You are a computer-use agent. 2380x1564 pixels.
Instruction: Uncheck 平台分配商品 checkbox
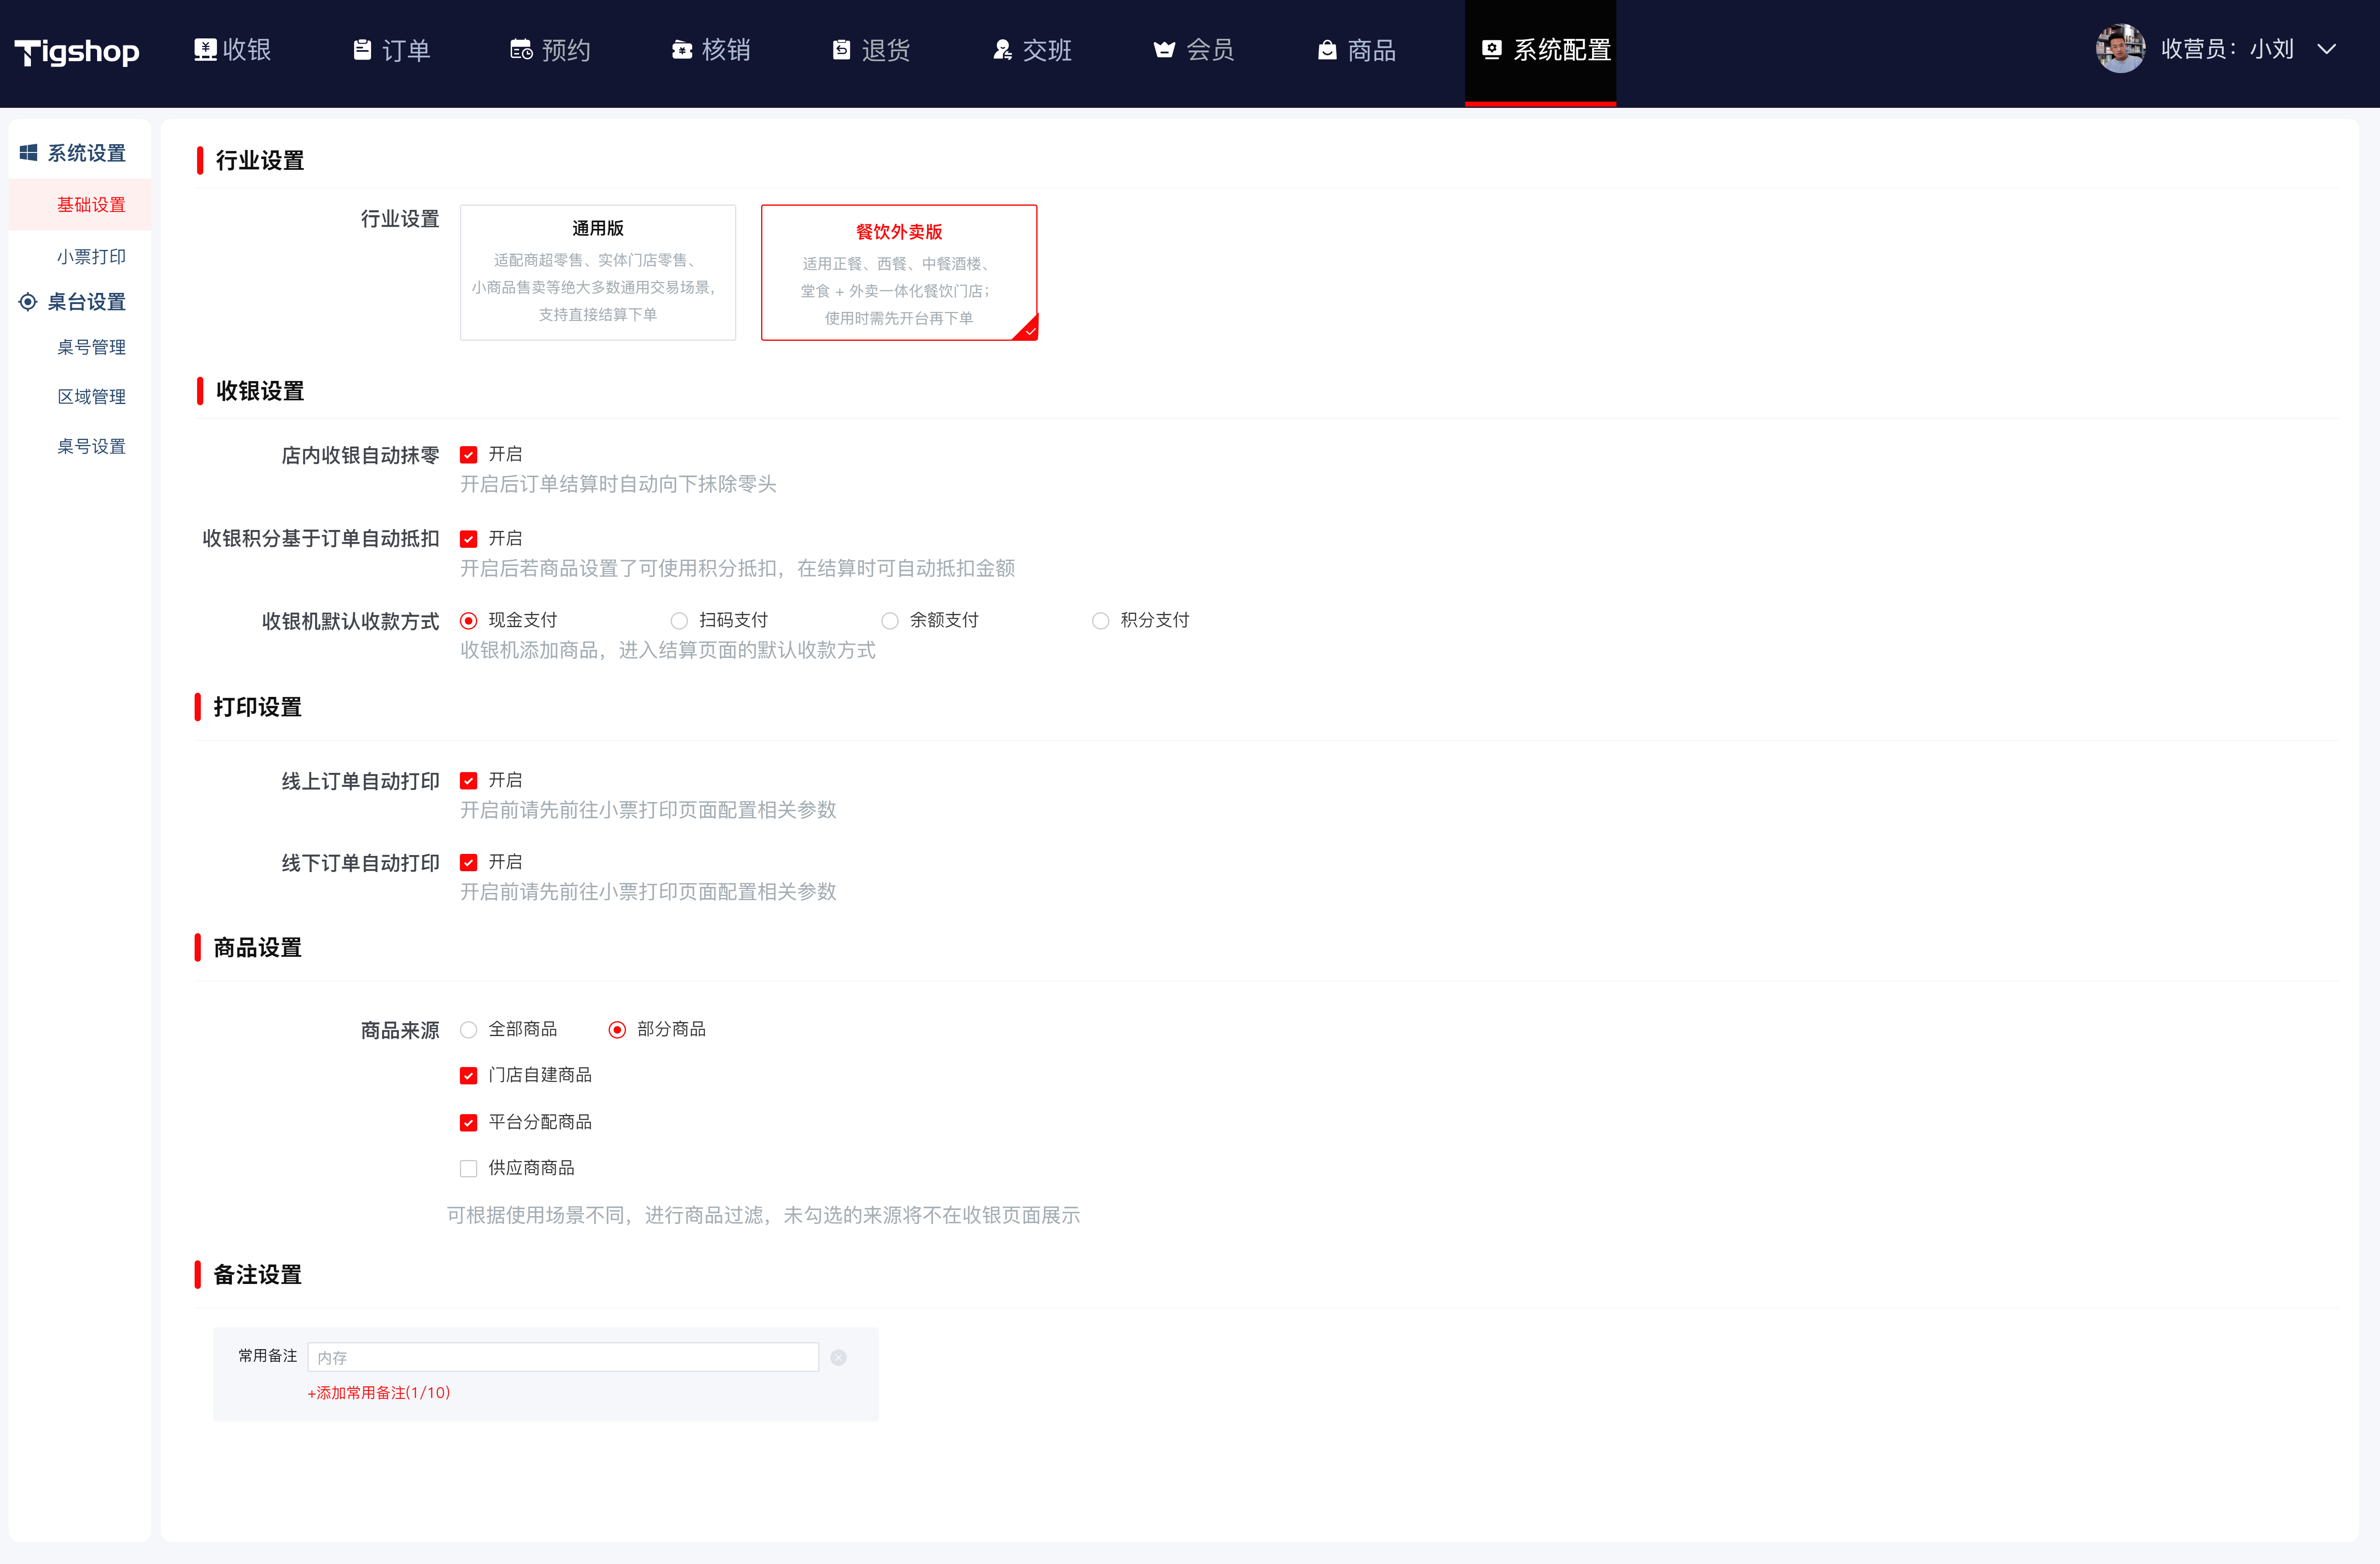pyautogui.click(x=468, y=1122)
